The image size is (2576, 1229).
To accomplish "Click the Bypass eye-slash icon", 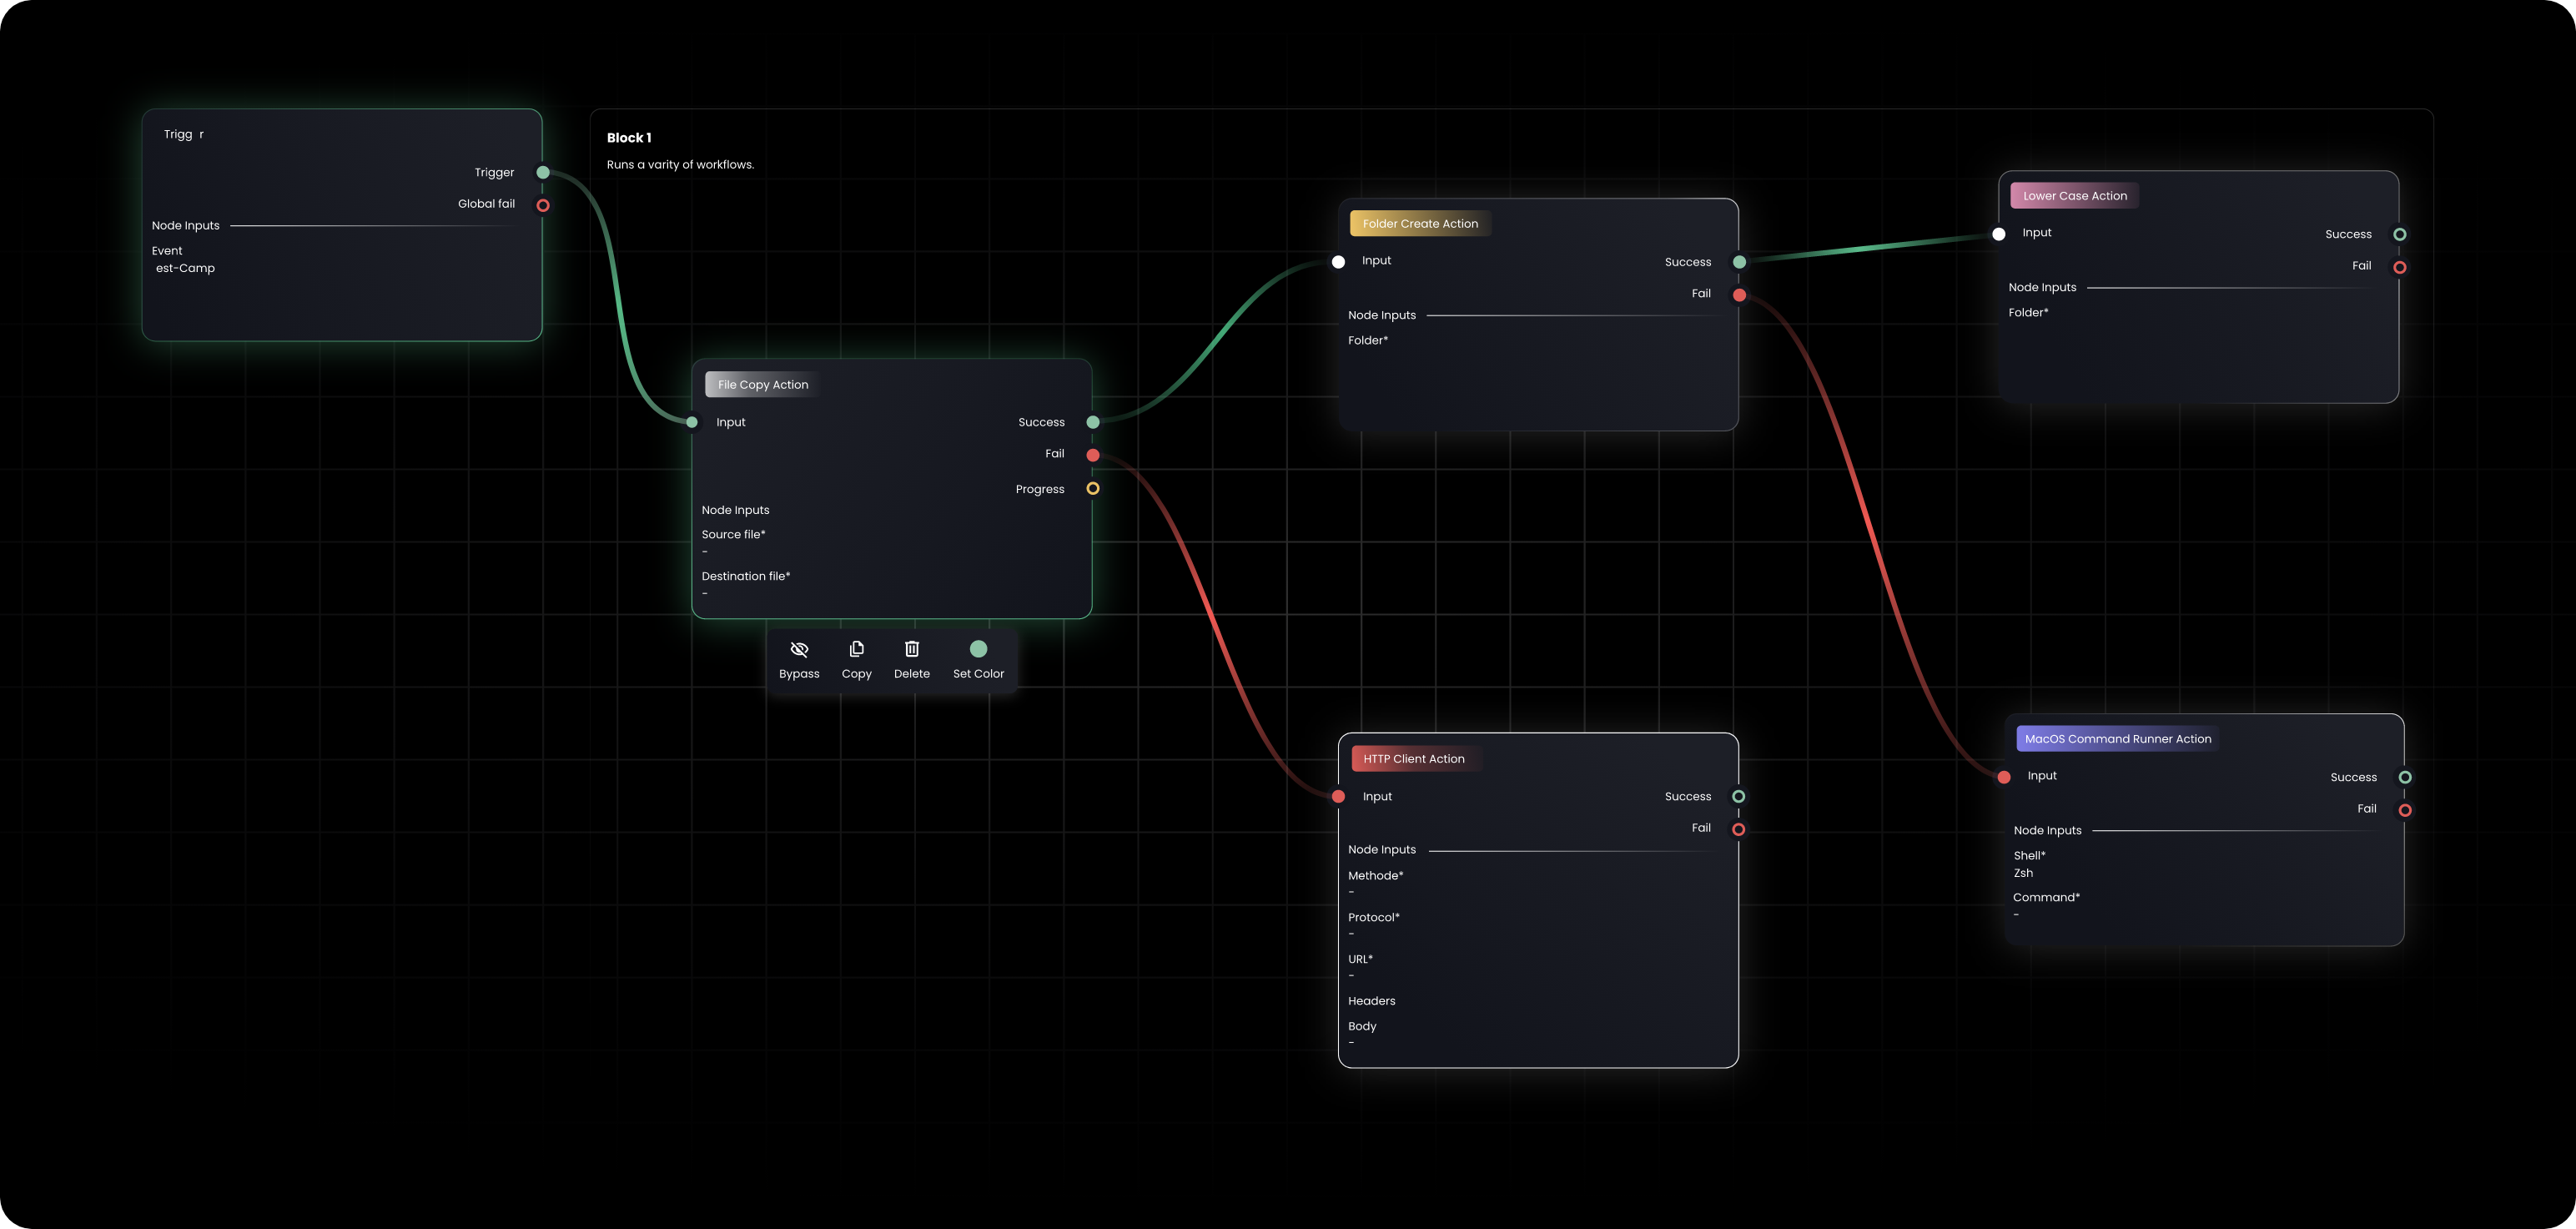I will point(799,650).
